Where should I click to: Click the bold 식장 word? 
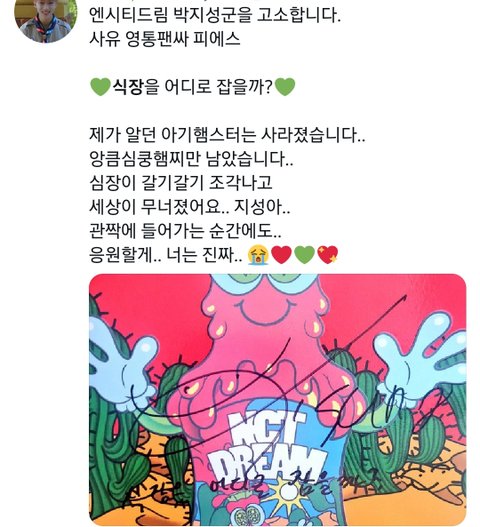(x=127, y=87)
